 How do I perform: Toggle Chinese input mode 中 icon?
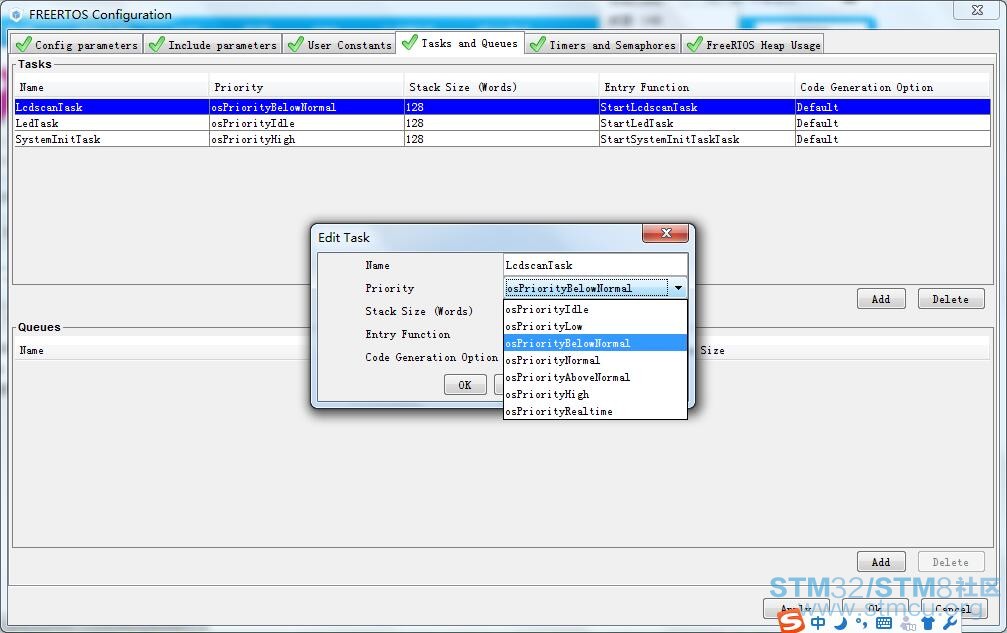coord(818,623)
